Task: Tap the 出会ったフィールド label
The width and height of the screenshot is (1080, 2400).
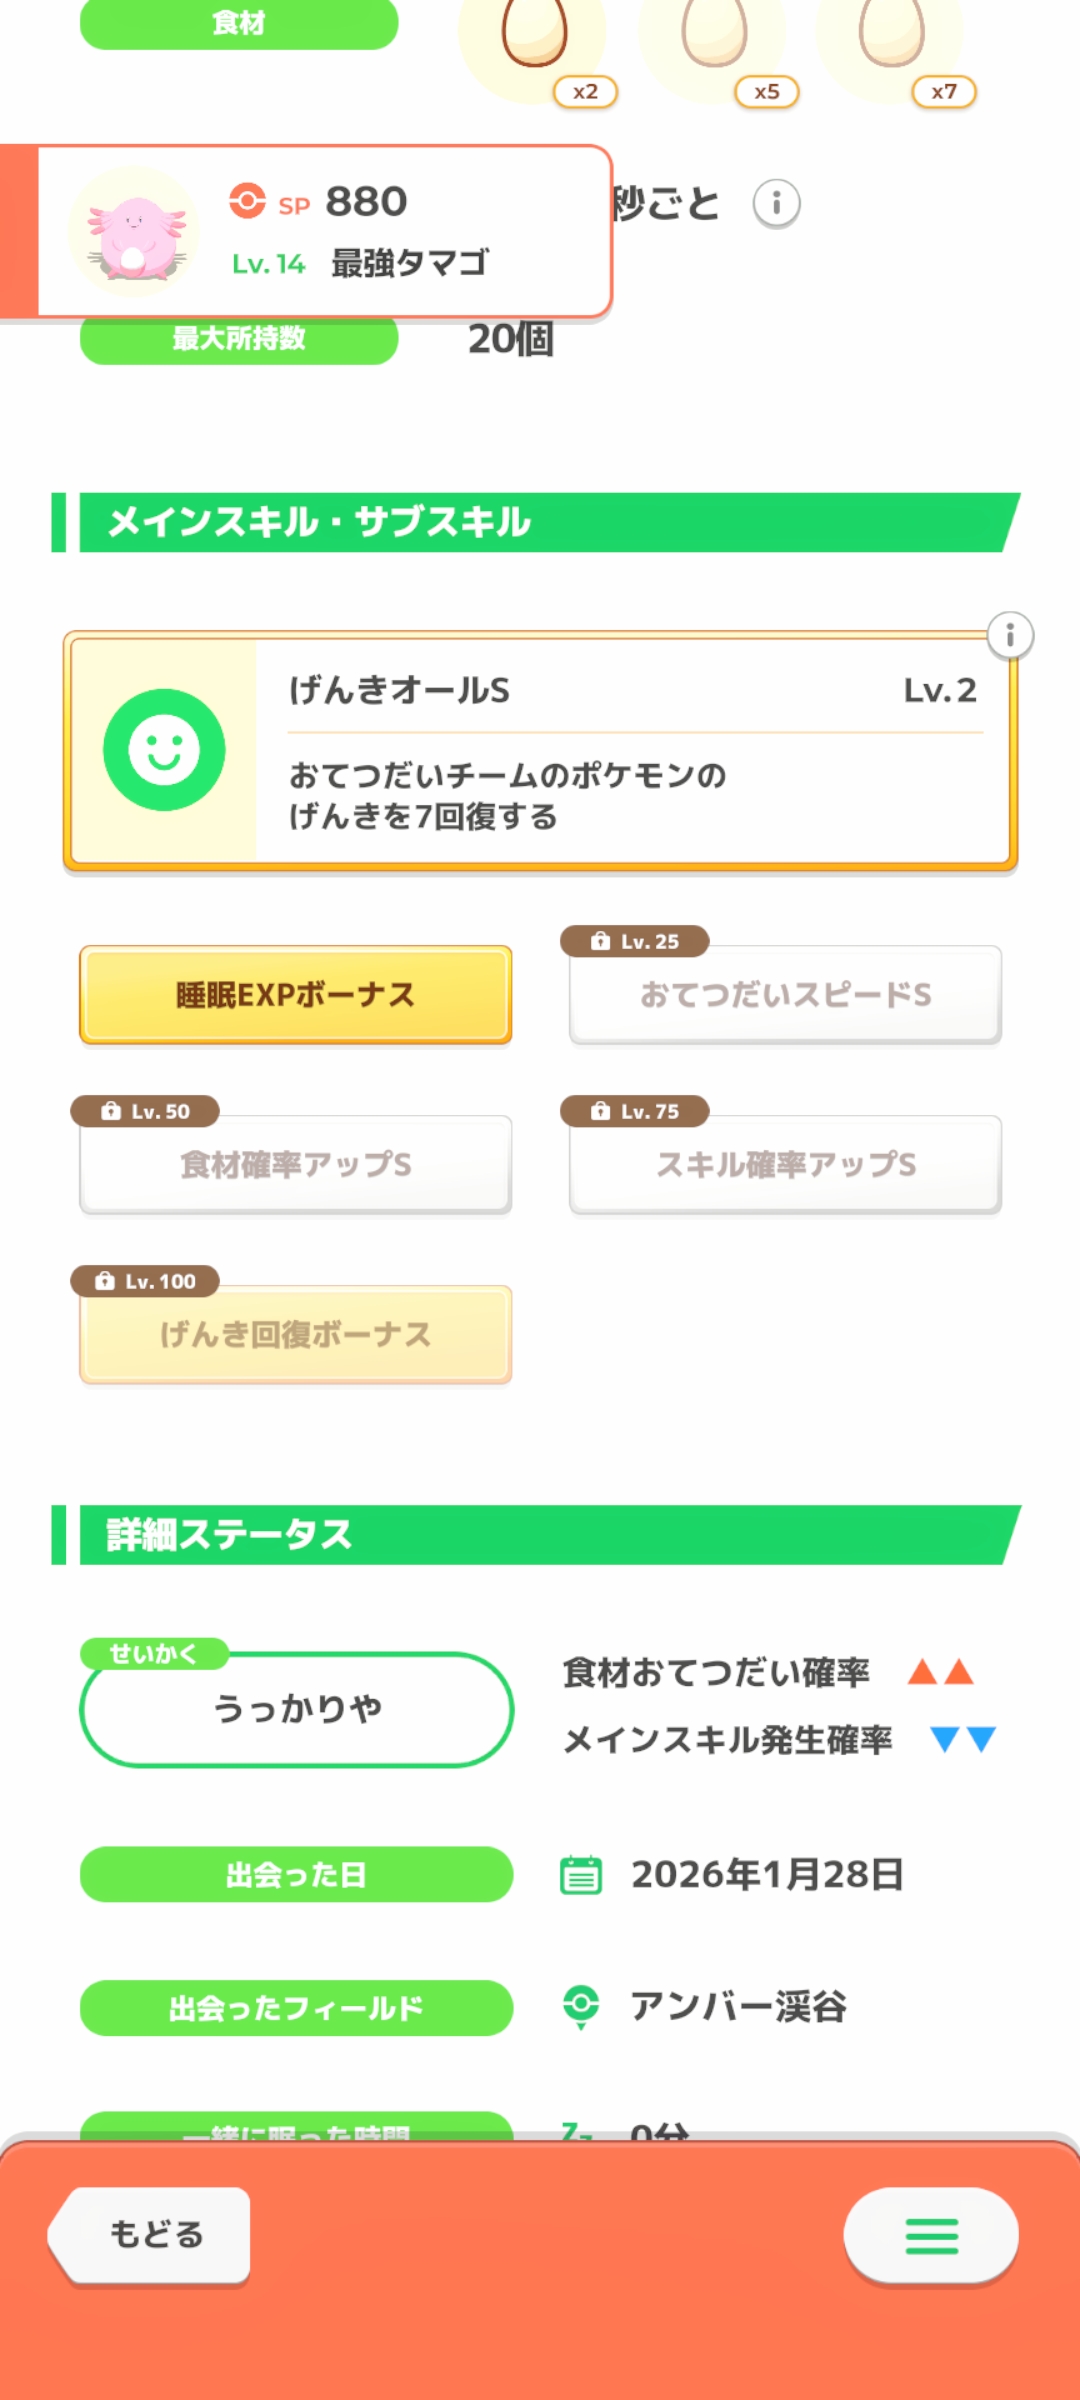Action: point(296,2008)
